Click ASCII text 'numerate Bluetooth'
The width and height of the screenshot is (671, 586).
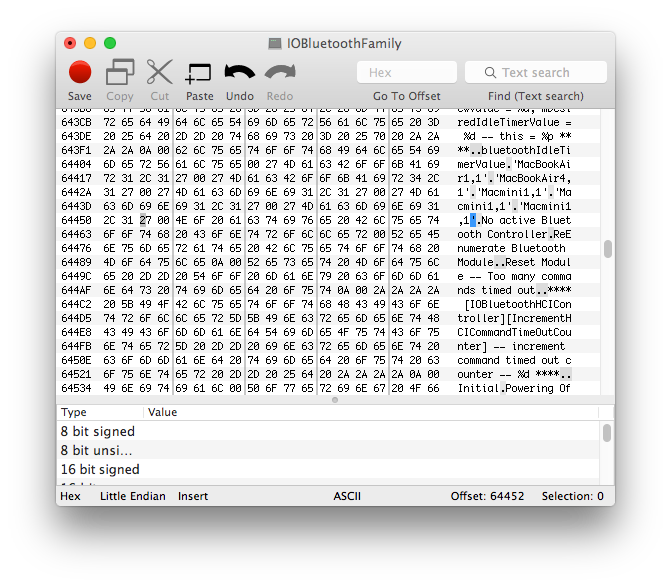[x=511, y=248]
